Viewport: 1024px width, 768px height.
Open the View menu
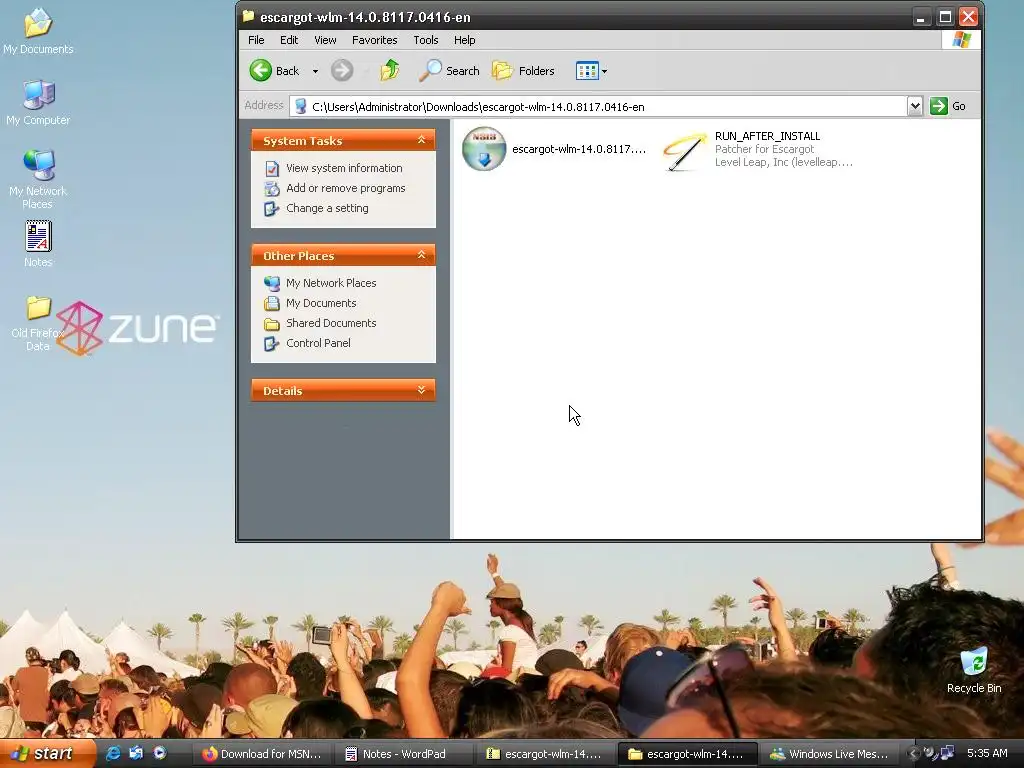tap(325, 40)
